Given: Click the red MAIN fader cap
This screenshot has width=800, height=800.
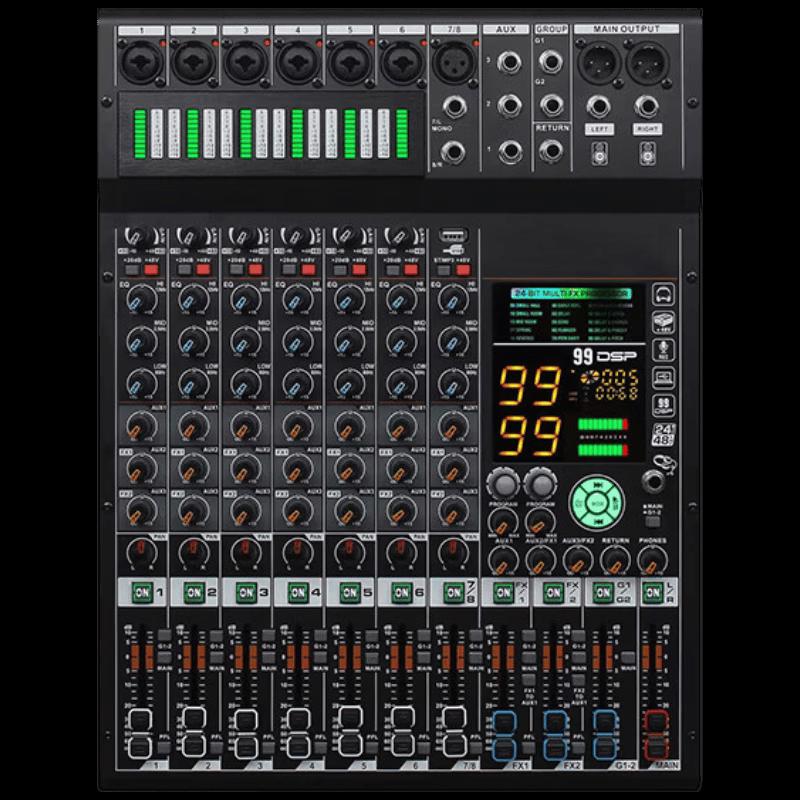Looking at the screenshot, I should point(656,735).
